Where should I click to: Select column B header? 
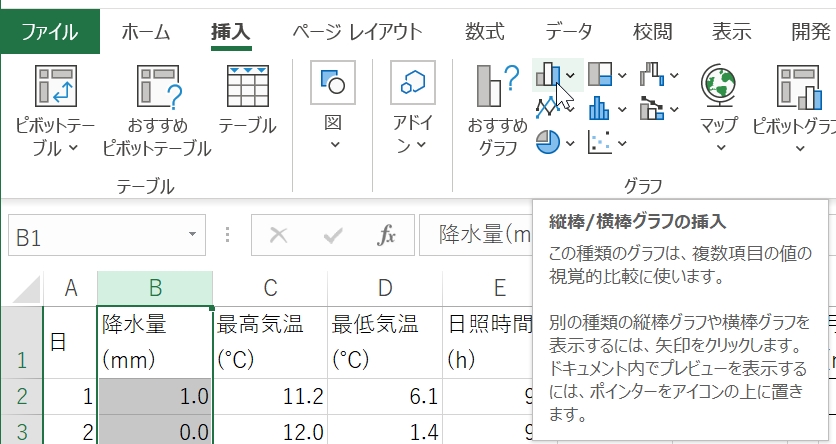click(x=155, y=288)
